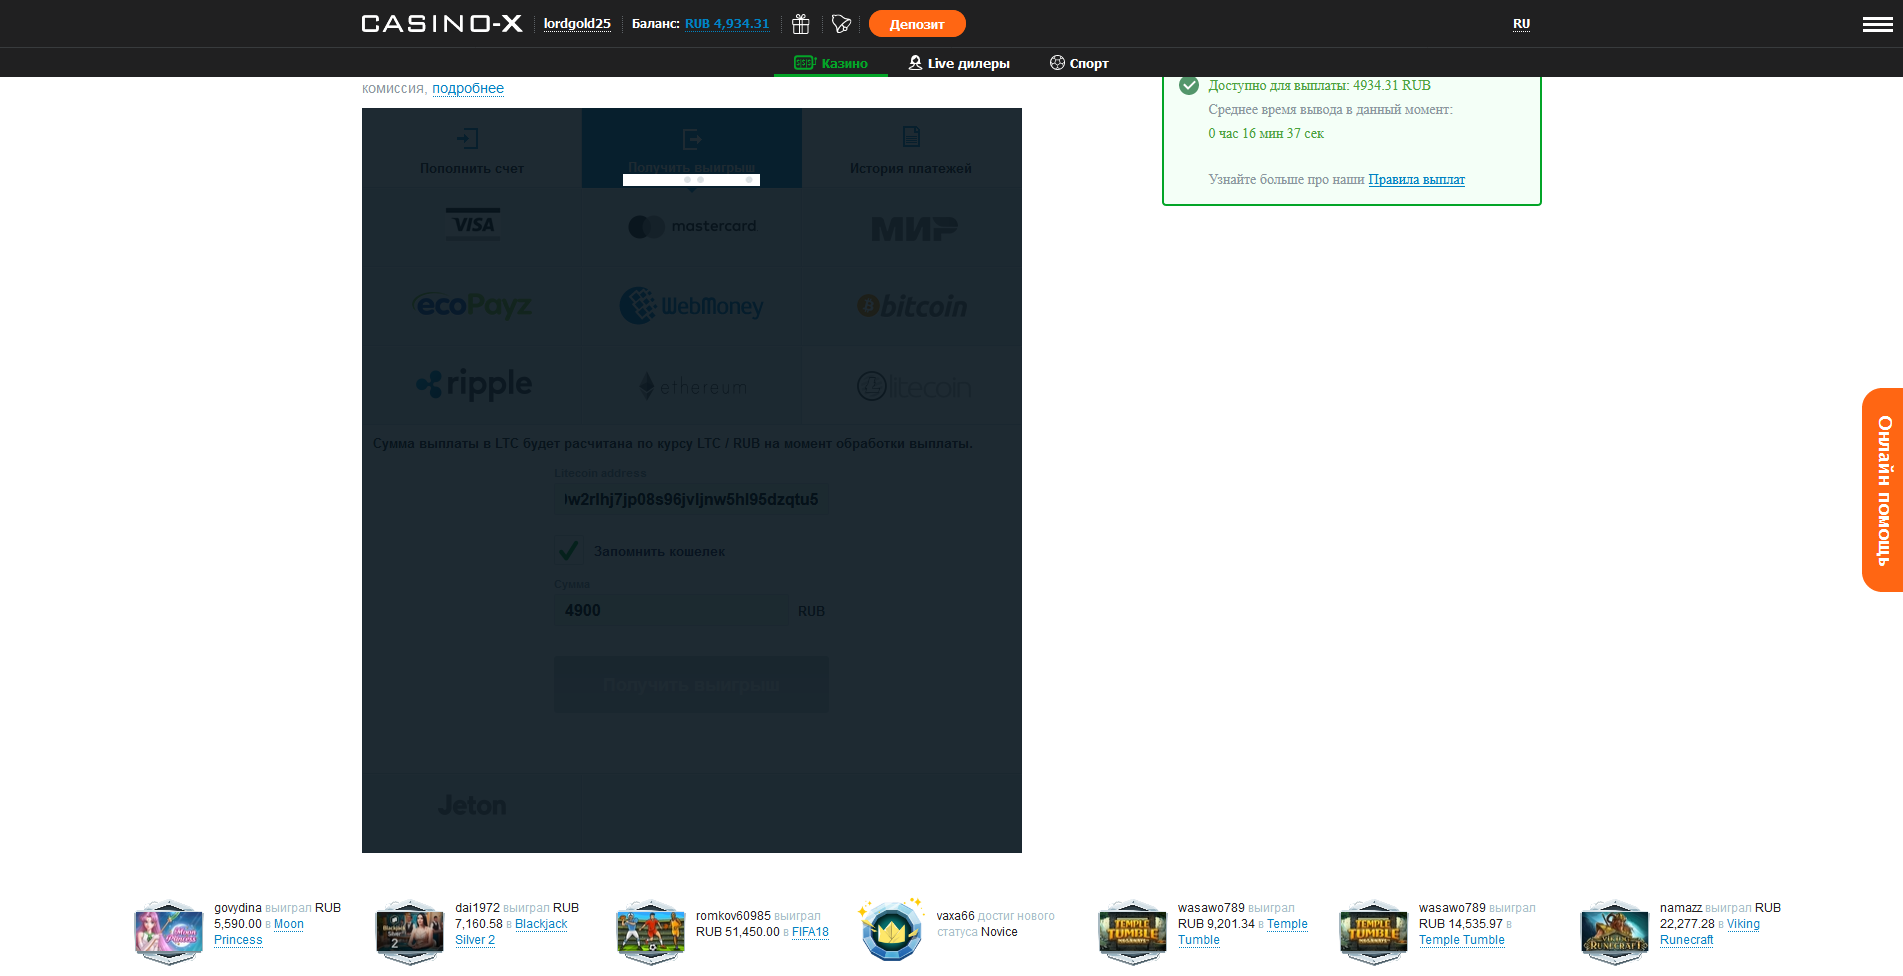
Task: Open the hamburger menu
Action: [1877, 24]
